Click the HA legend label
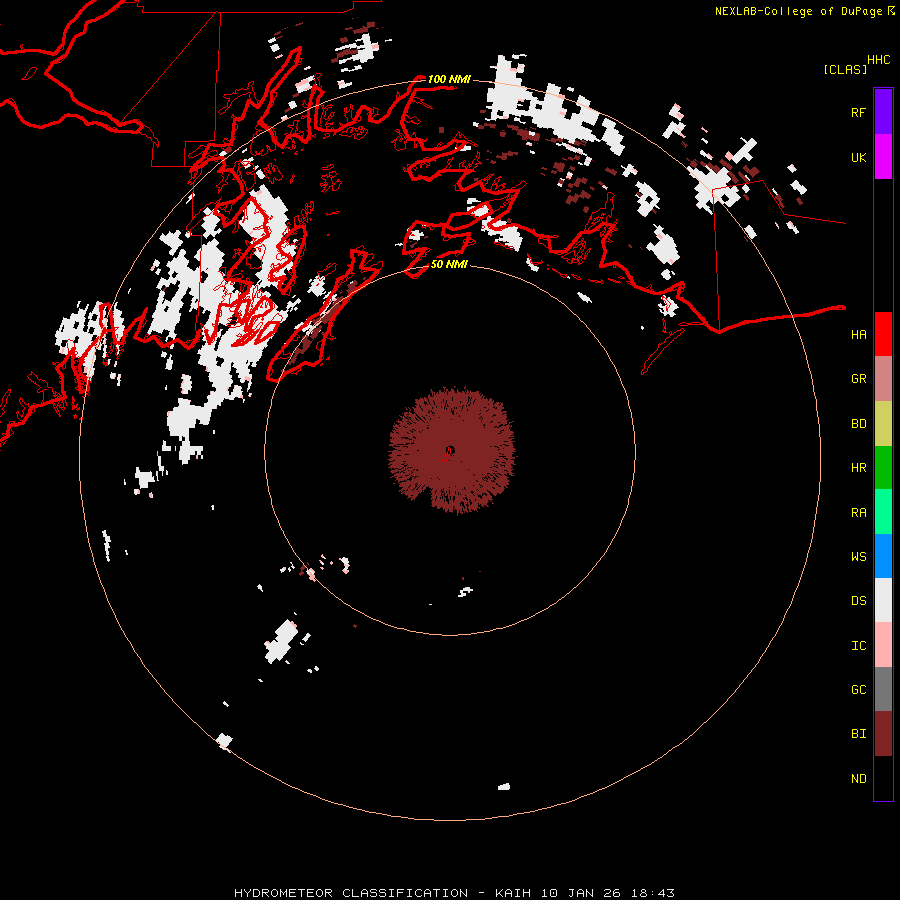Screen dimensions: 900x900 pos(858,335)
